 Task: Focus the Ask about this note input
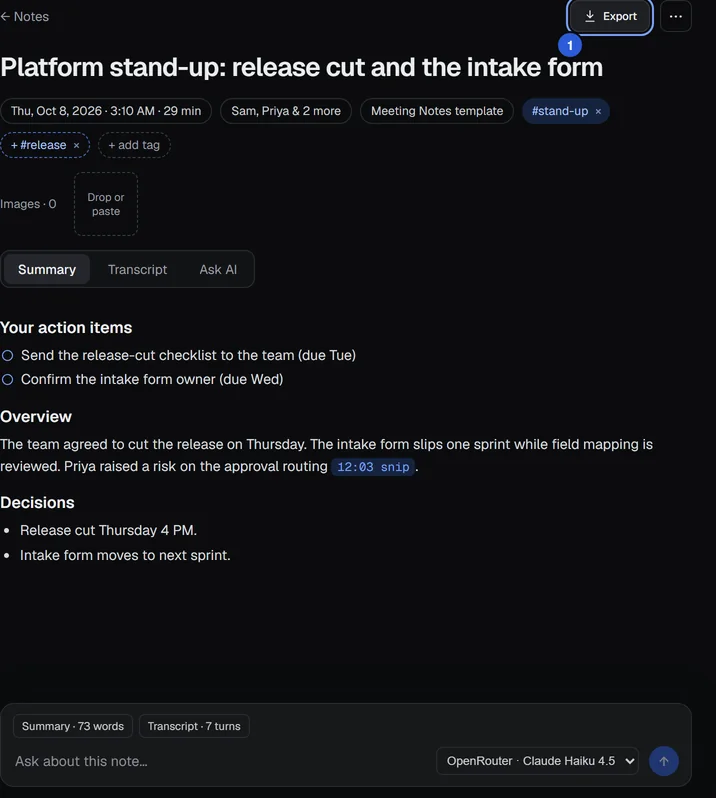click(221, 761)
